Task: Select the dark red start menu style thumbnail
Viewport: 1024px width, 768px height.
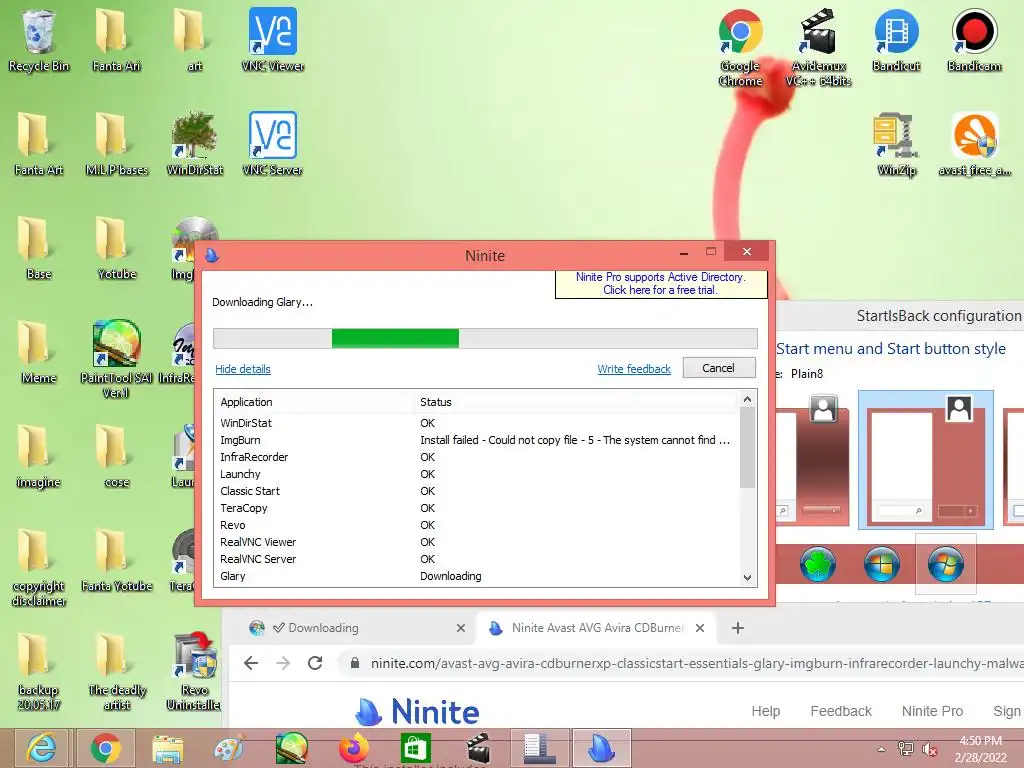Action: (812, 460)
